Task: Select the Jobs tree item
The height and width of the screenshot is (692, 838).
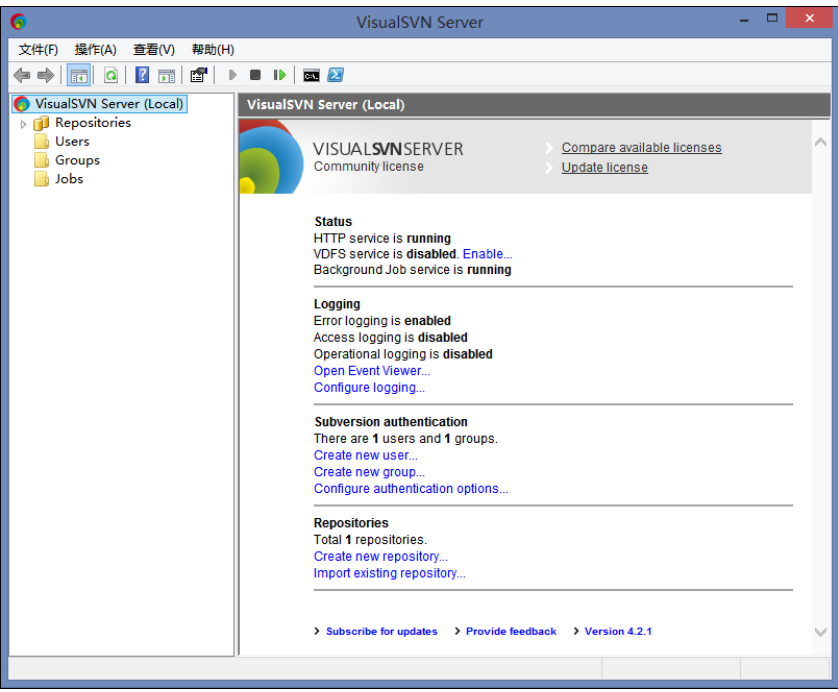Action: (x=69, y=179)
